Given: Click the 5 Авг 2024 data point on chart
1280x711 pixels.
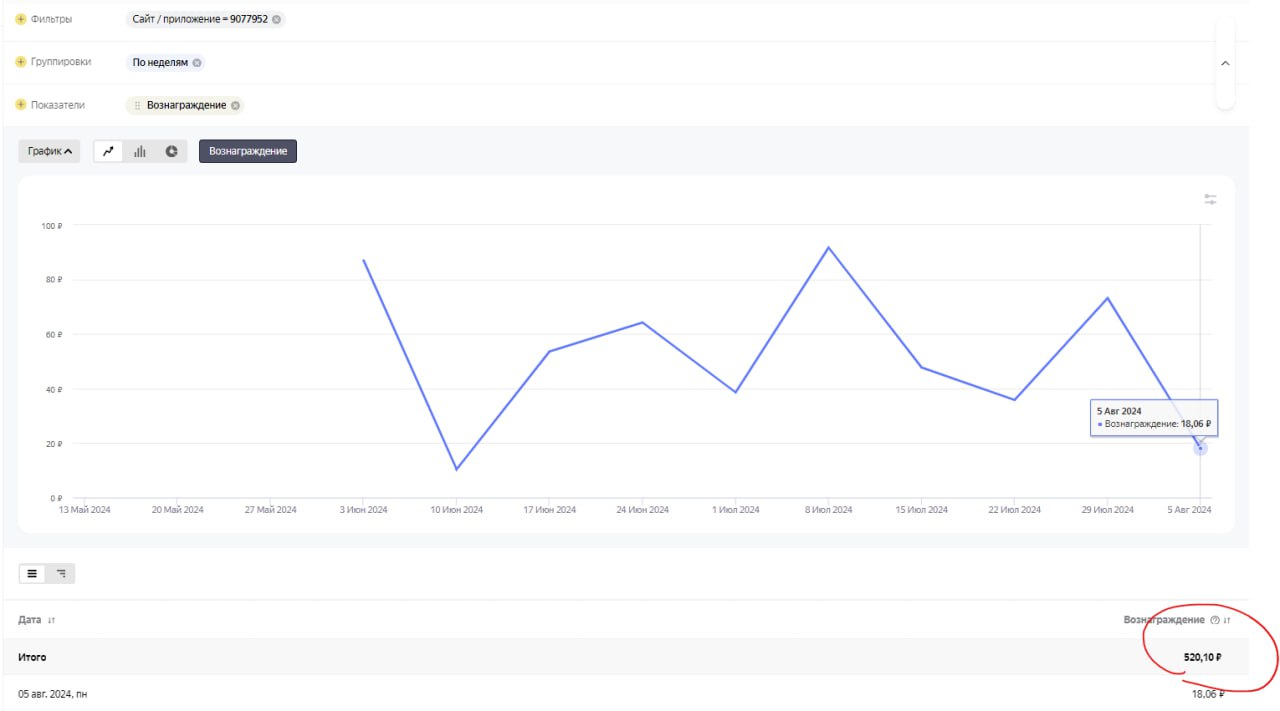Looking at the screenshot, I should pos(1200,448).
